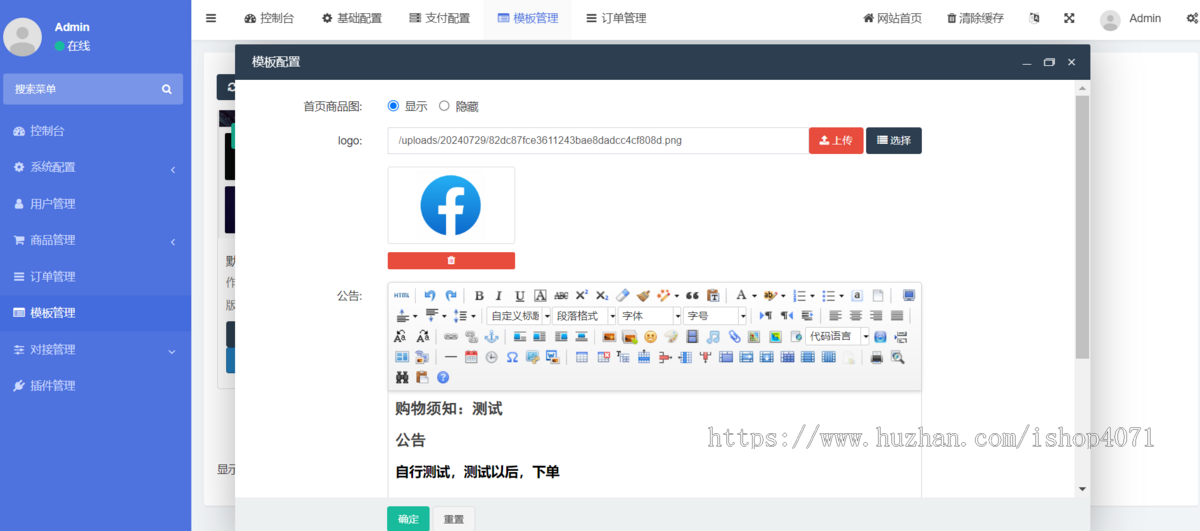Open 插件管理 in sidebar

(95, 385)
